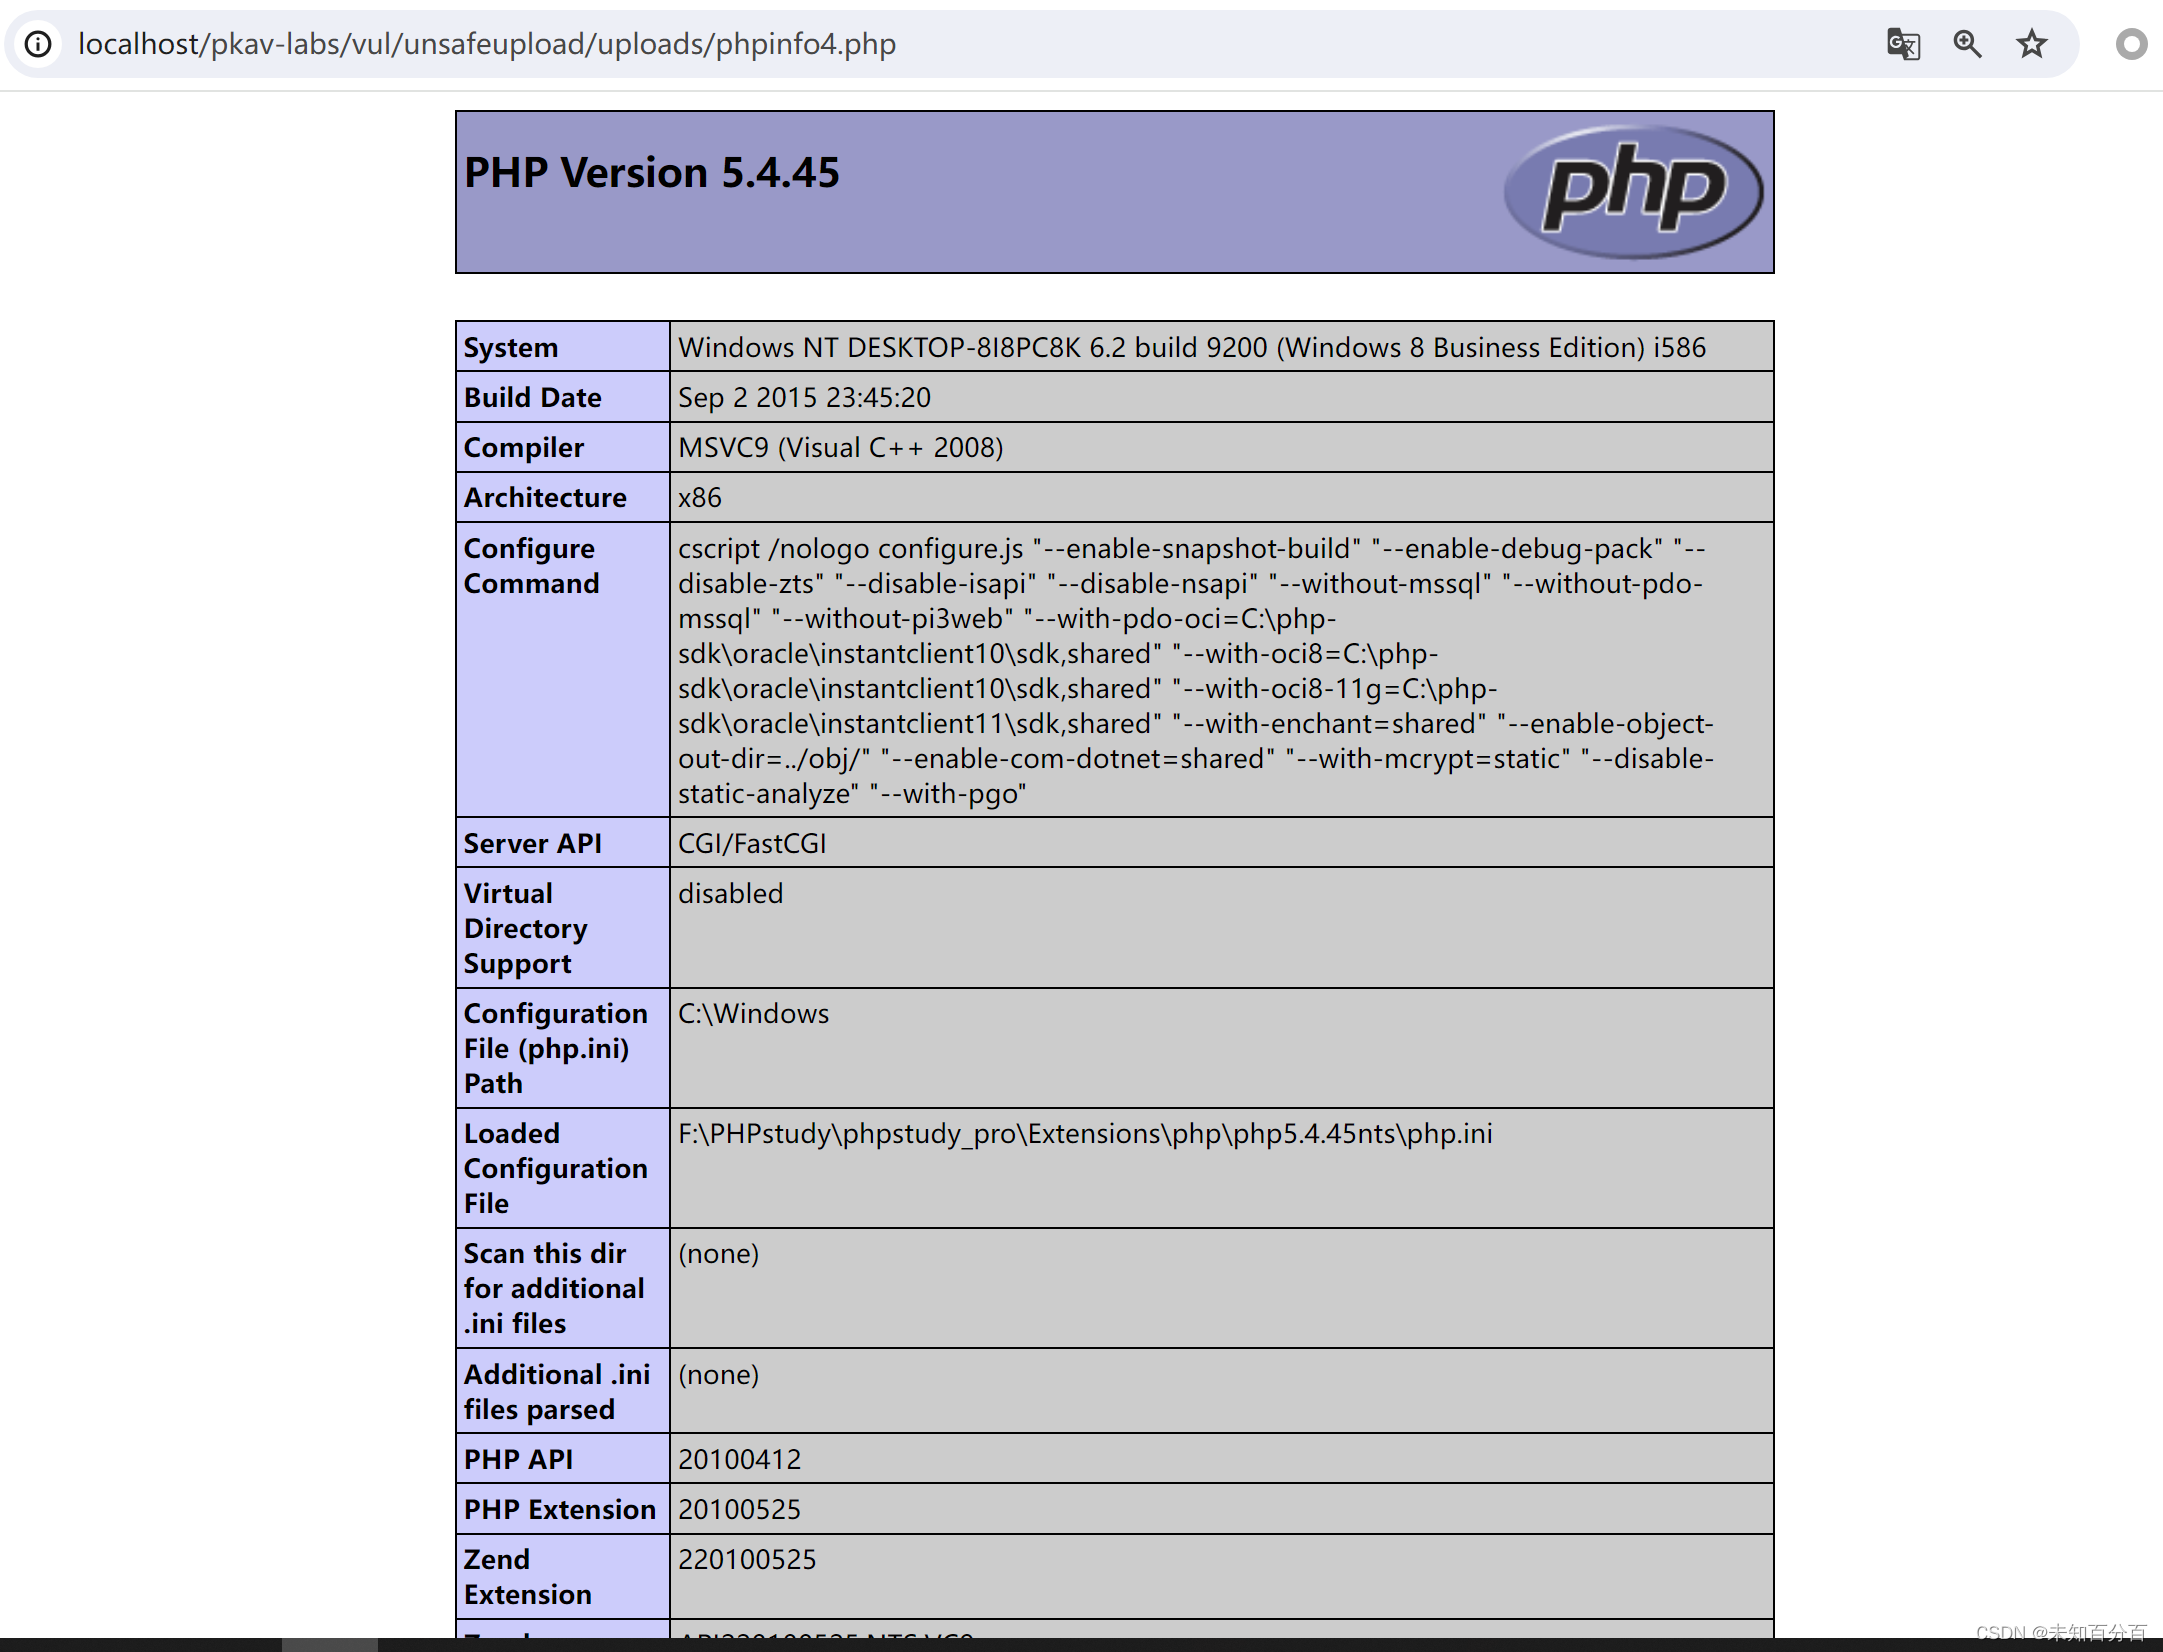Bookmark this page with the star icon

pos(2031,44)
